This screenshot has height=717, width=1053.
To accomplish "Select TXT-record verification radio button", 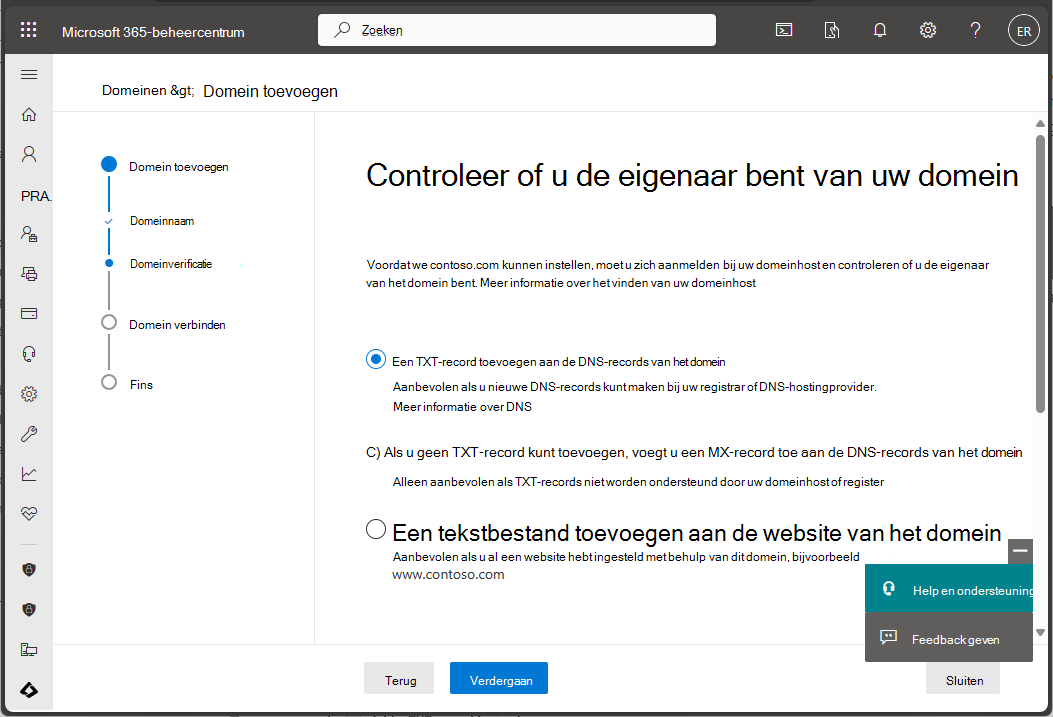I will (376, 359).
